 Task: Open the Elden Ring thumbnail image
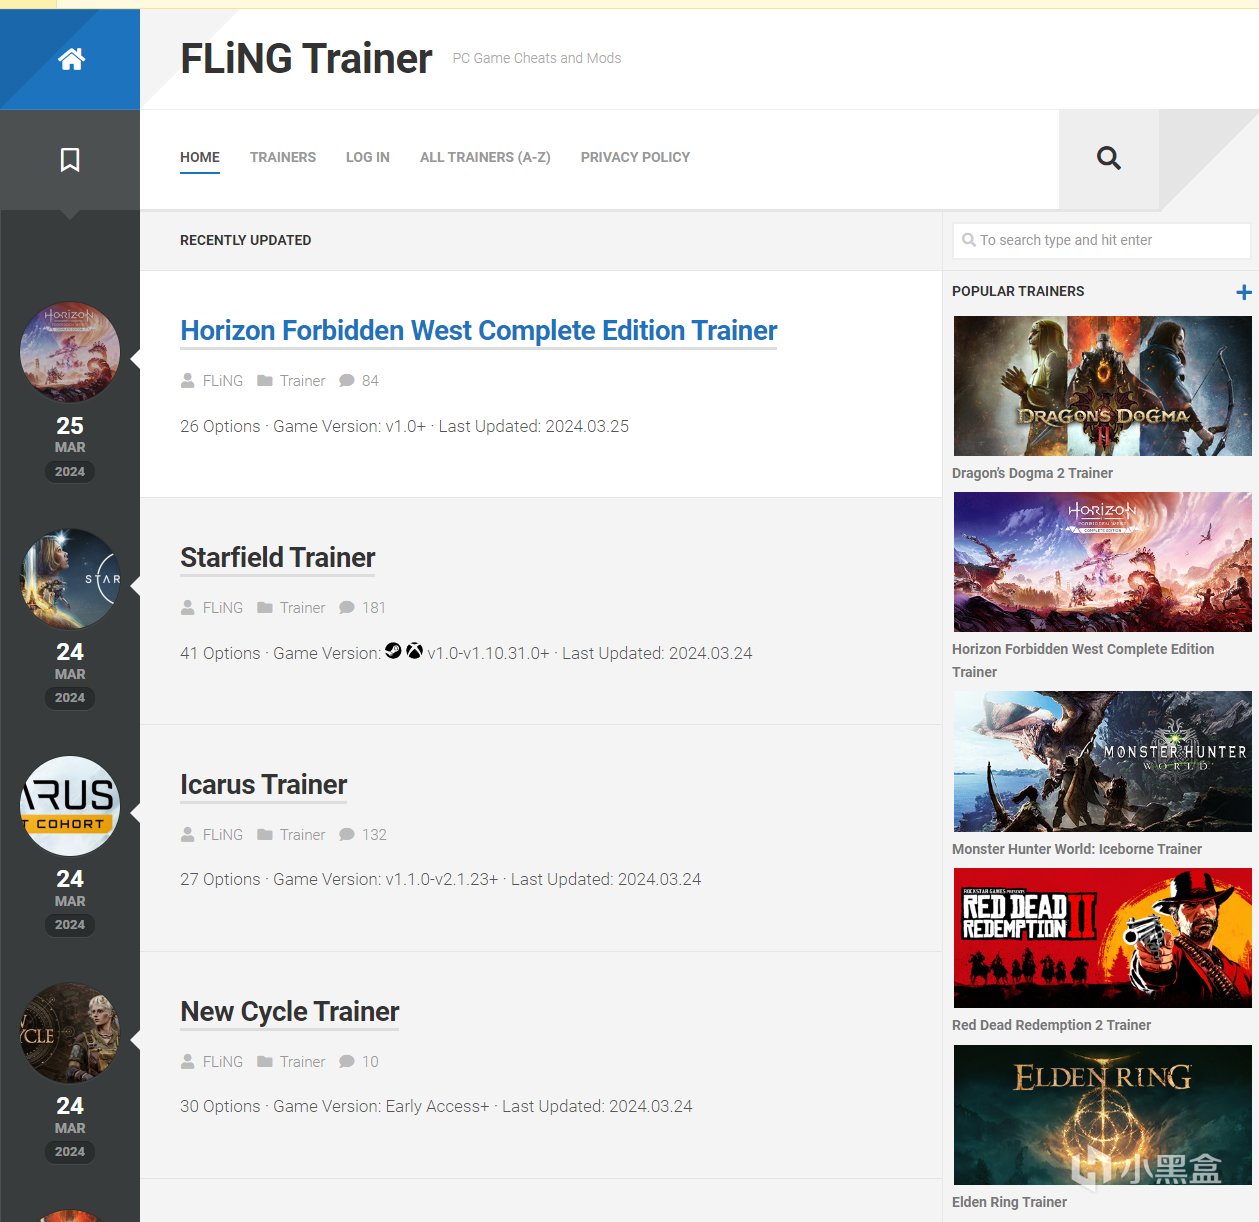(x=1102, y=1115)
